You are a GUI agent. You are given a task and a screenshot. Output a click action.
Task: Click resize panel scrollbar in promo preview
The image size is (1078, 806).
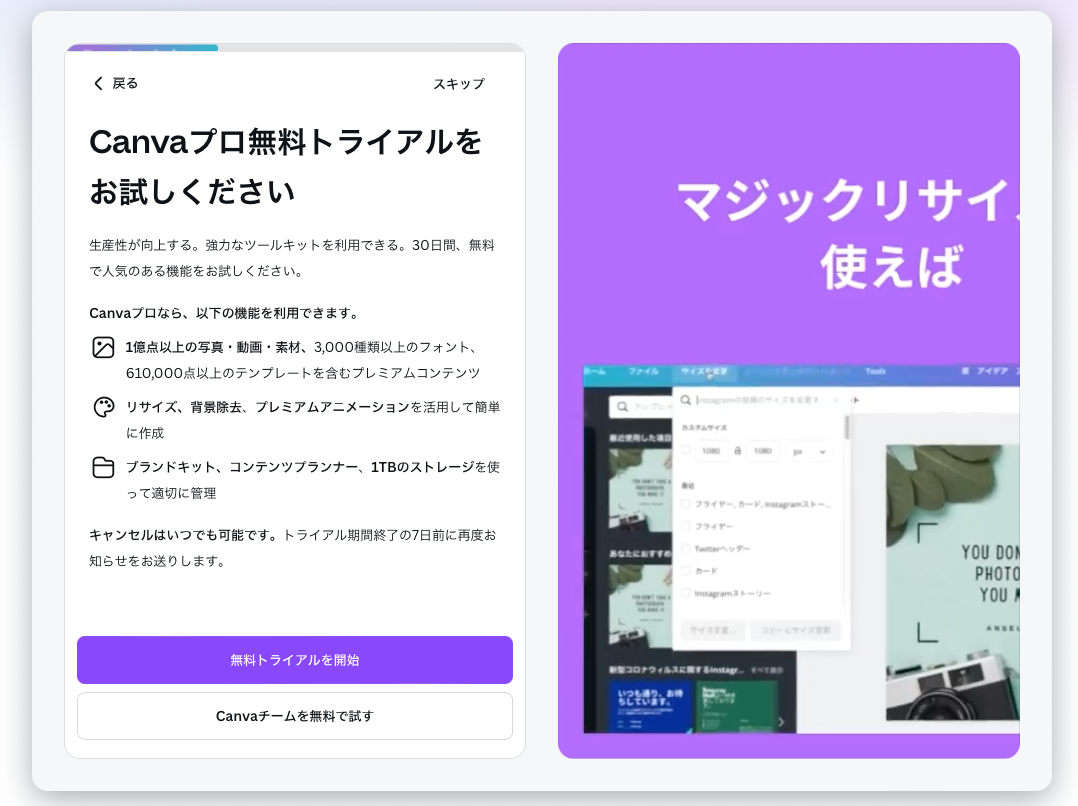point(847,427)
